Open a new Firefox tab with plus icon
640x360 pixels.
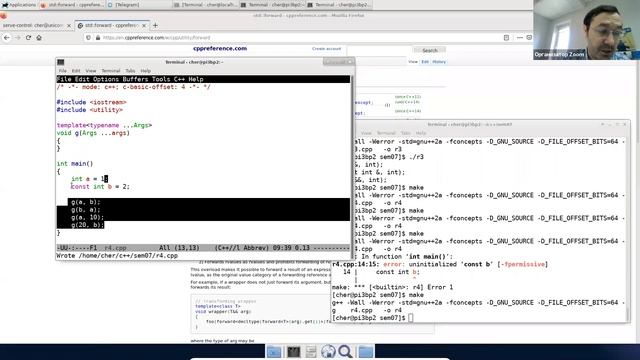coord(155,25)
